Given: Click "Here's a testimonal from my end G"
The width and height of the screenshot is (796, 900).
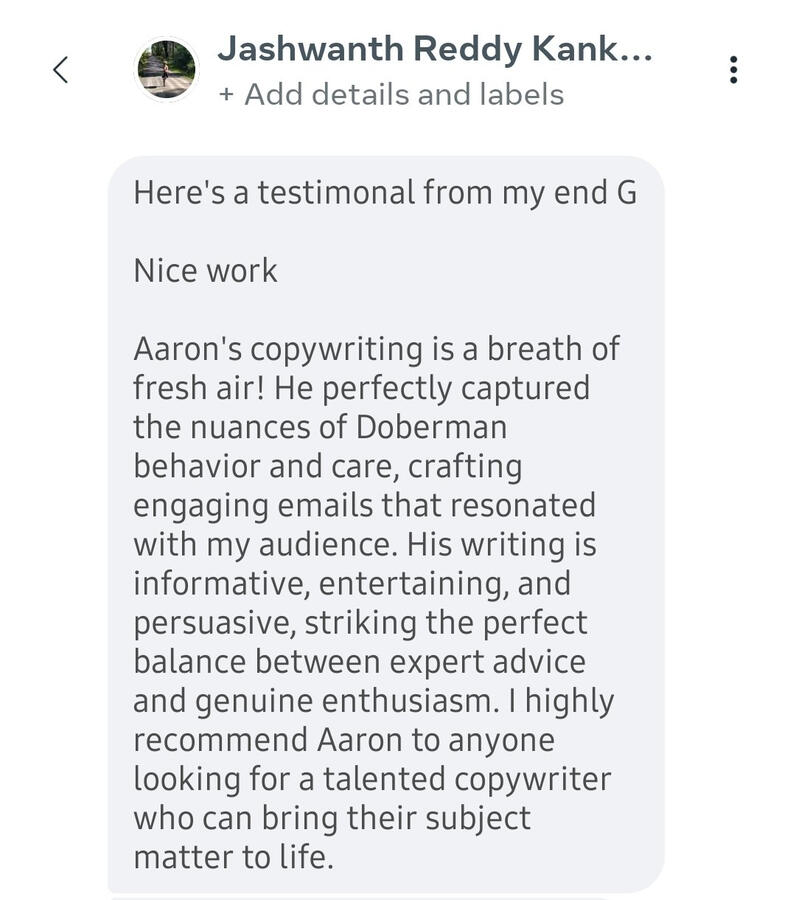Looking at the screenshot, I should click(x=385, y=192).
